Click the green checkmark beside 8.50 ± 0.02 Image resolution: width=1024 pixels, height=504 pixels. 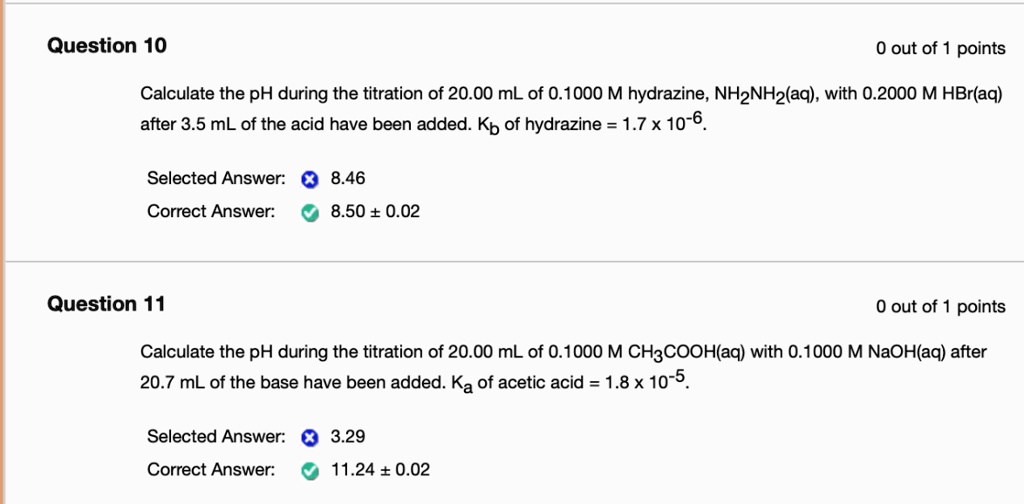pos(310,213)
